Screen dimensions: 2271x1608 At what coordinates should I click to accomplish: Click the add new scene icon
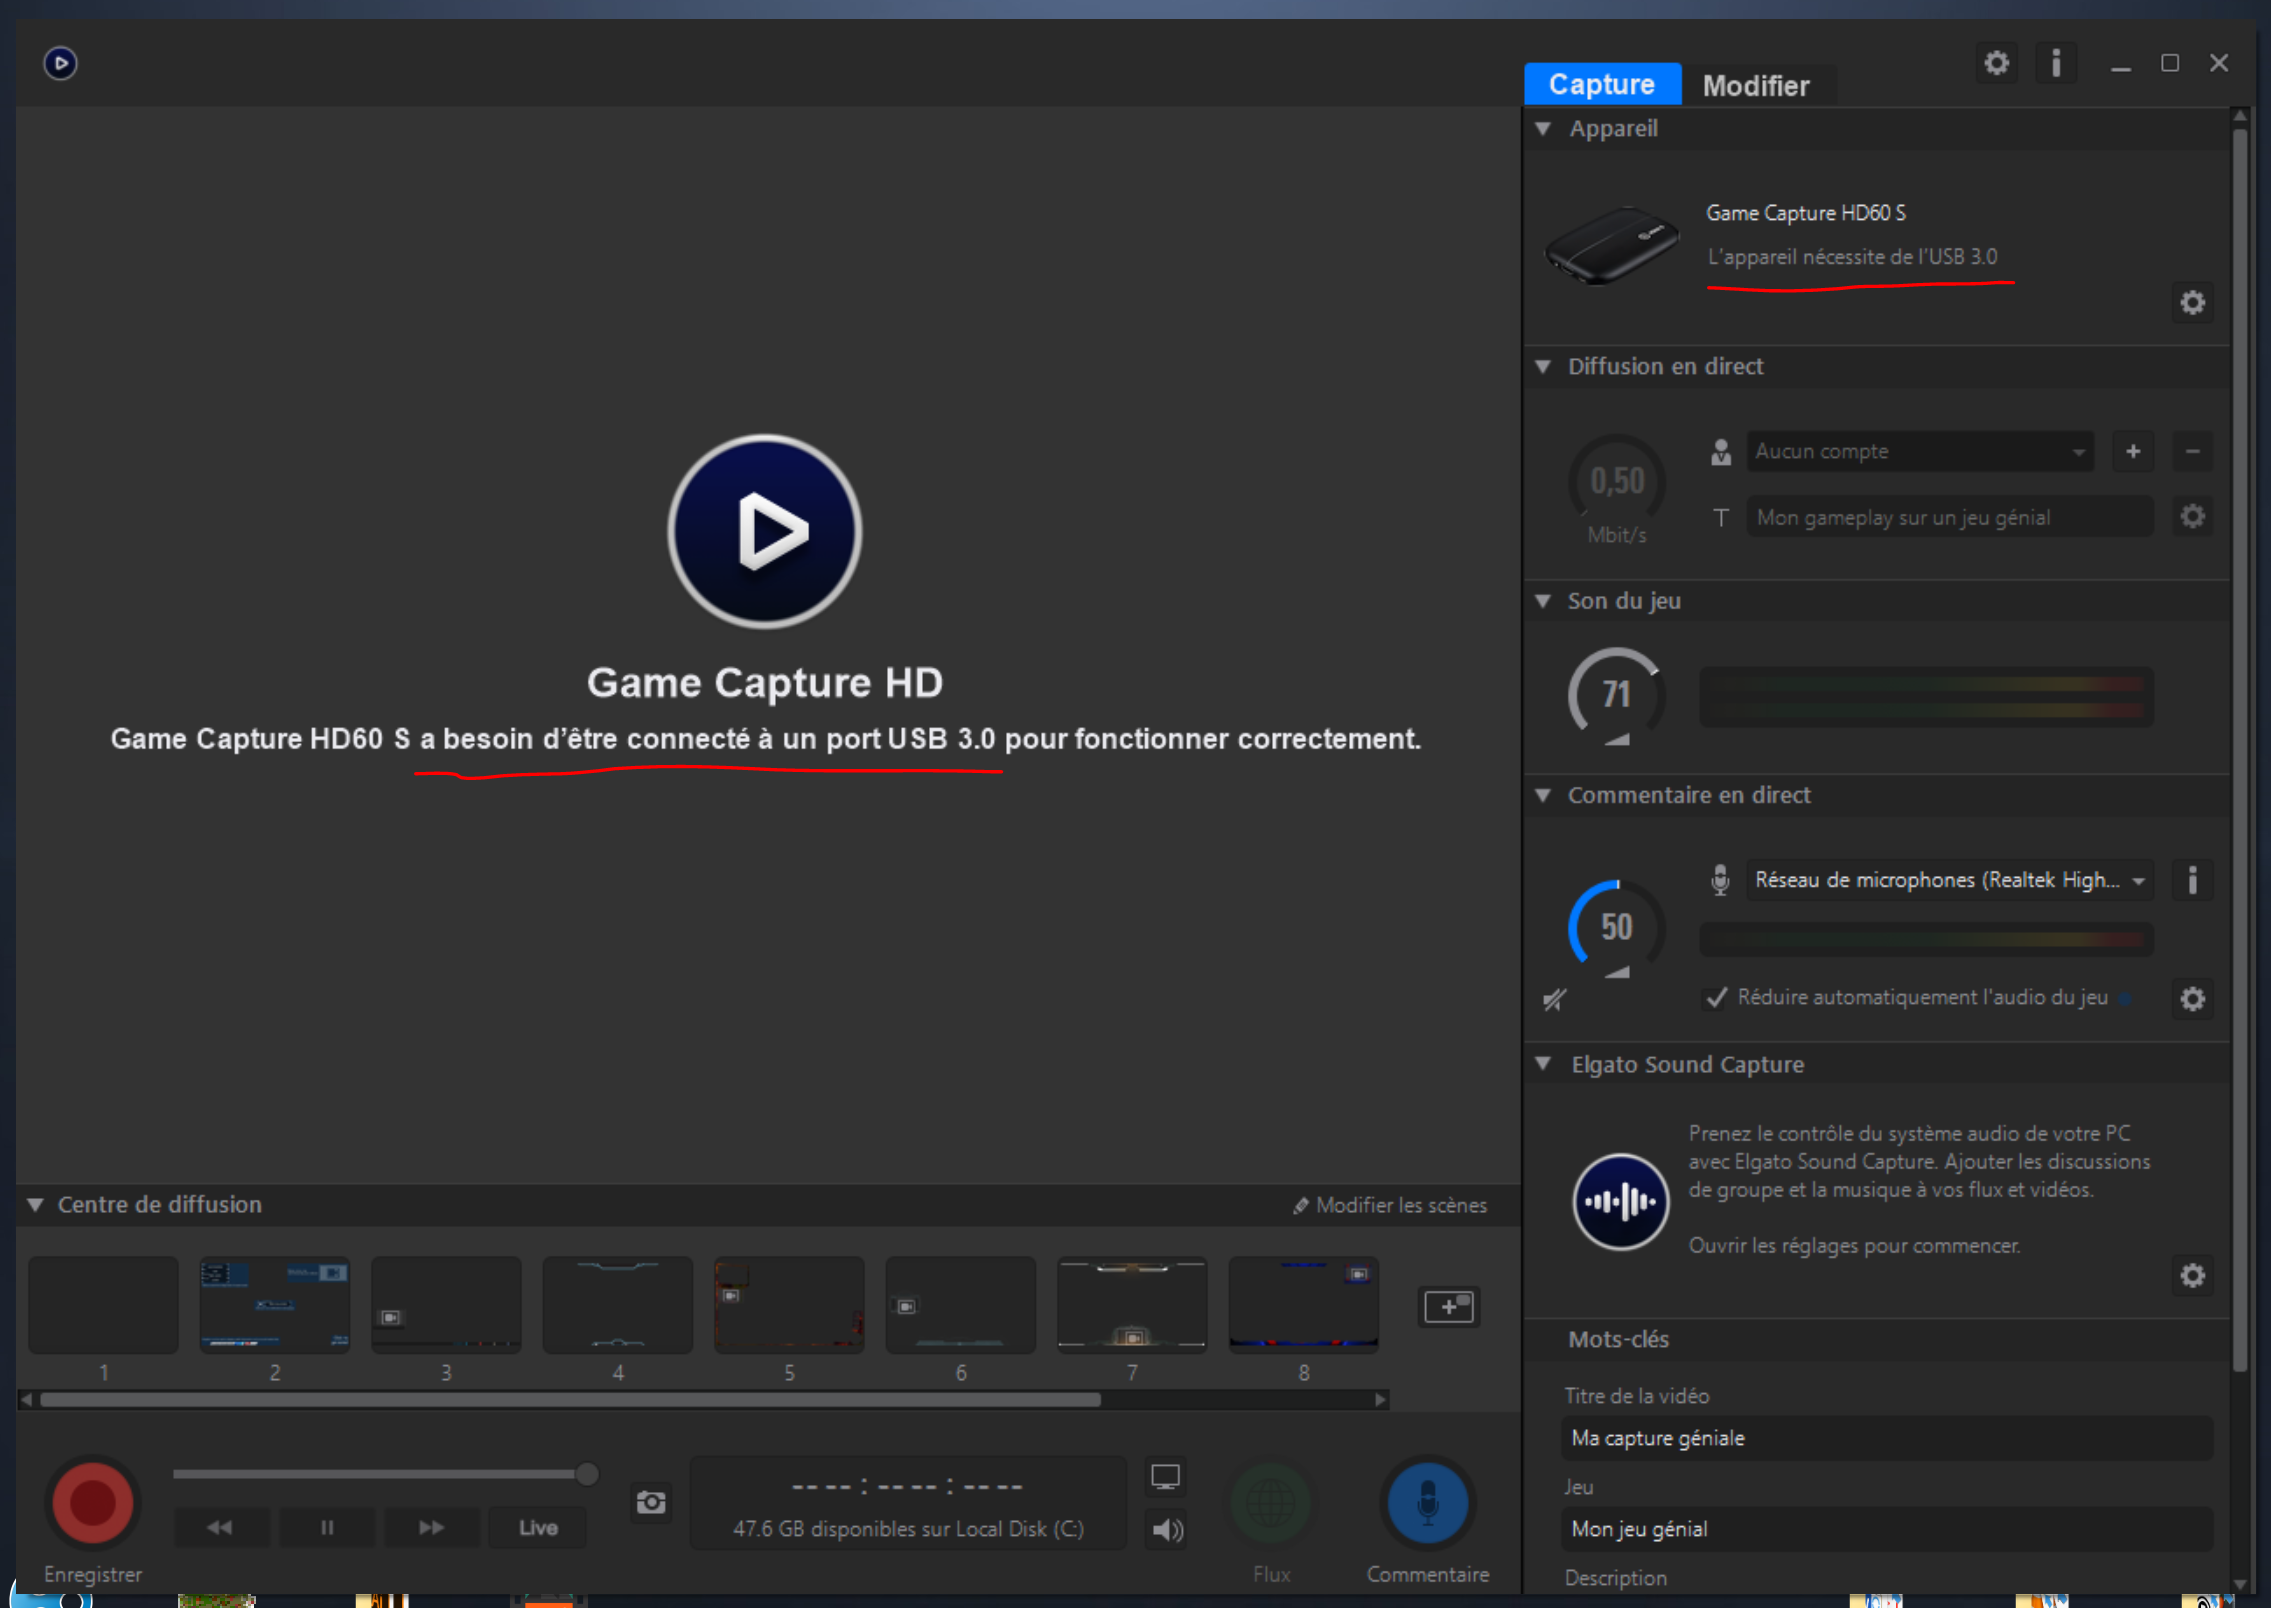coord(1448,1306)
